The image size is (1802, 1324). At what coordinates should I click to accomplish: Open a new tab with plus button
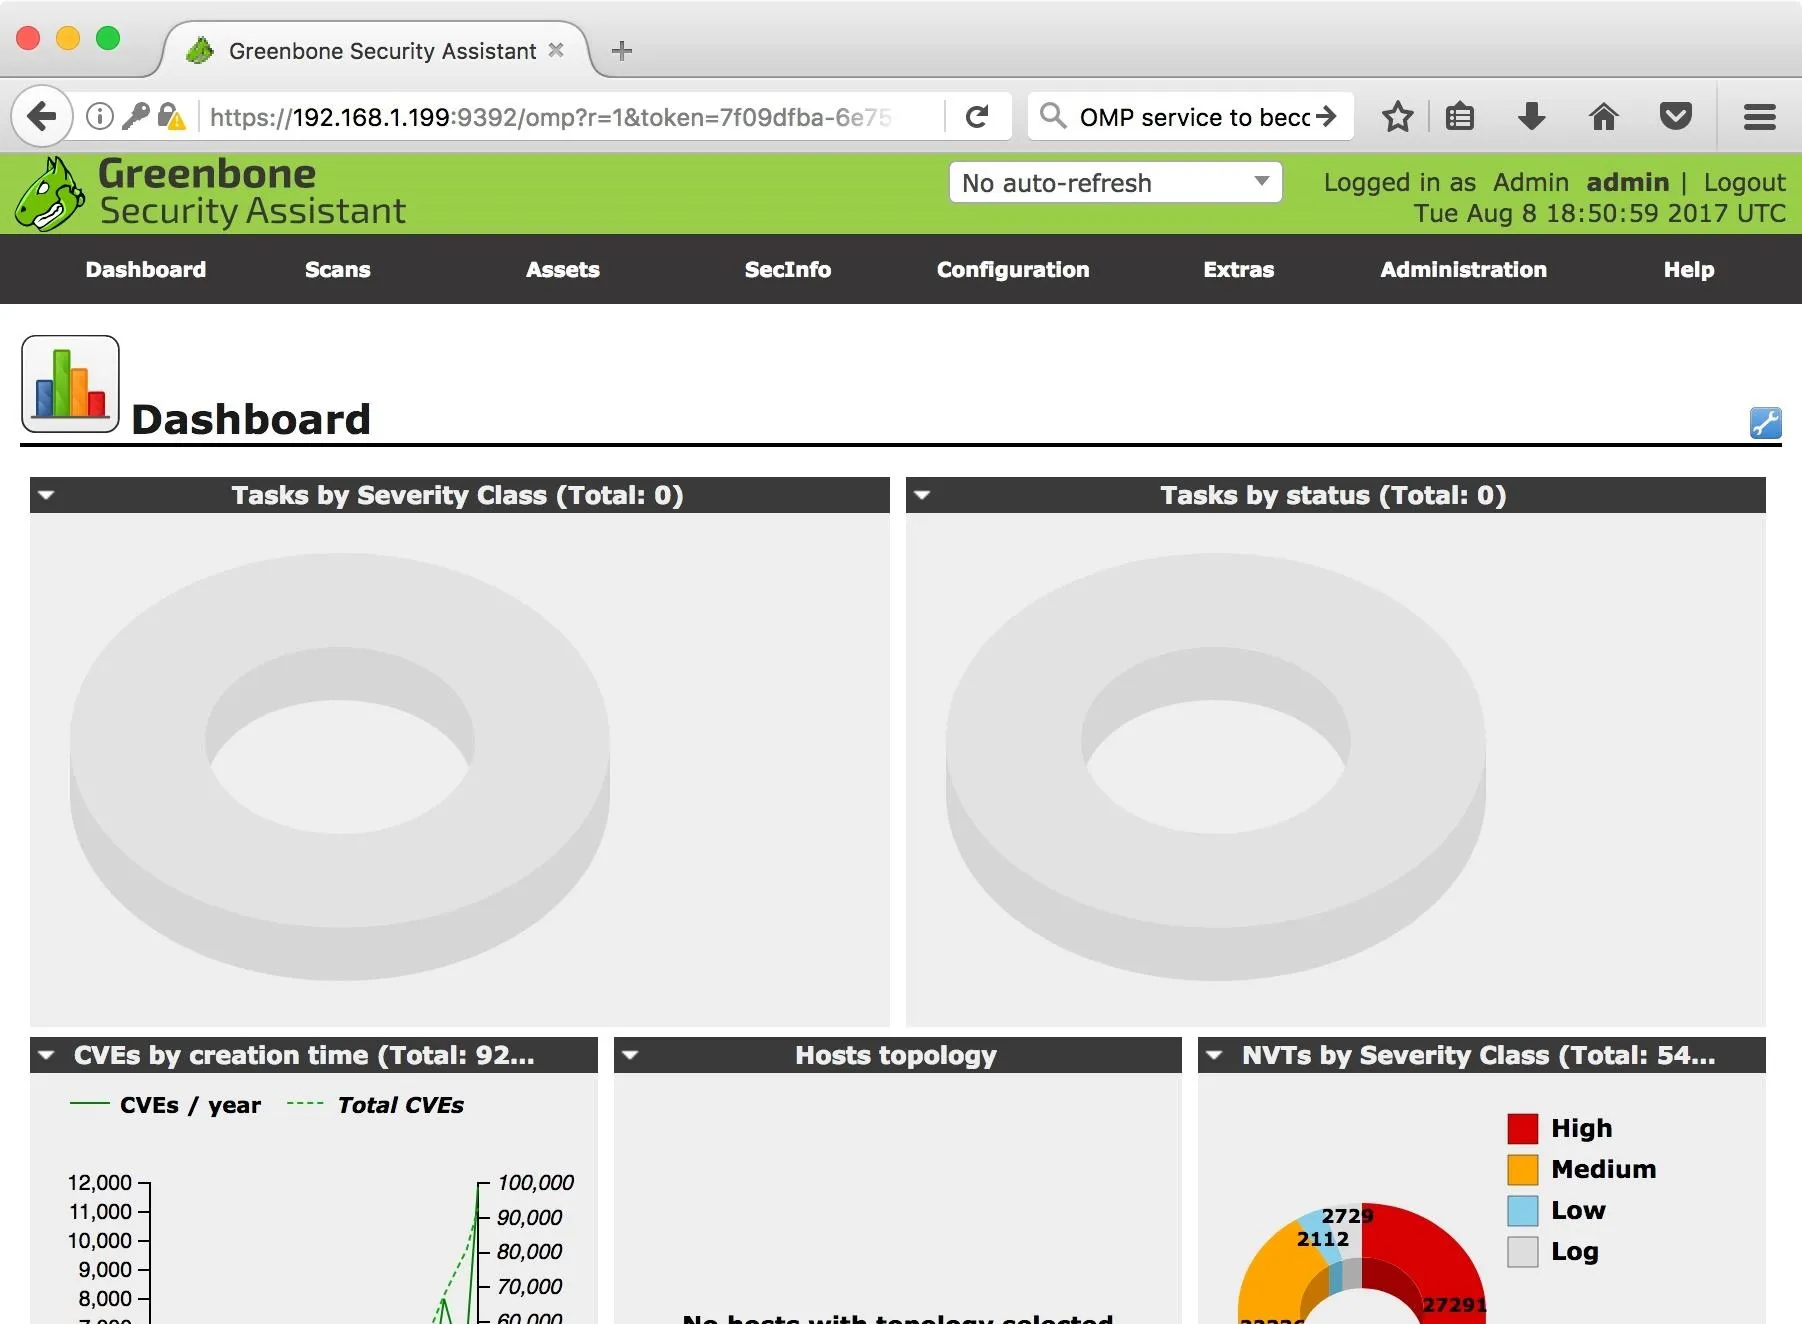[x=621, y=51]
